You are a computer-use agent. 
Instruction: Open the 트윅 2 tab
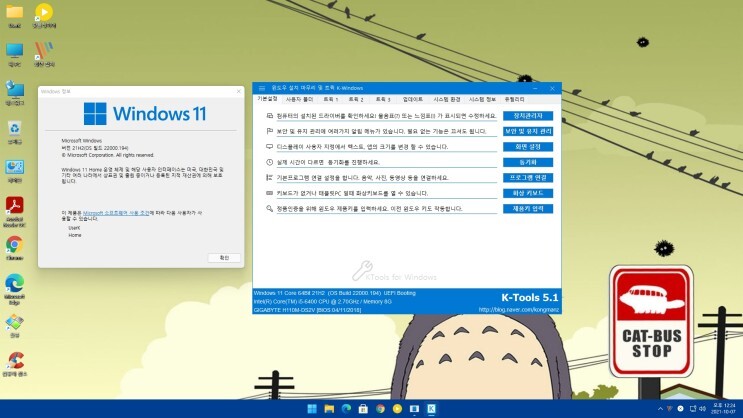click(x=356, y=100)
